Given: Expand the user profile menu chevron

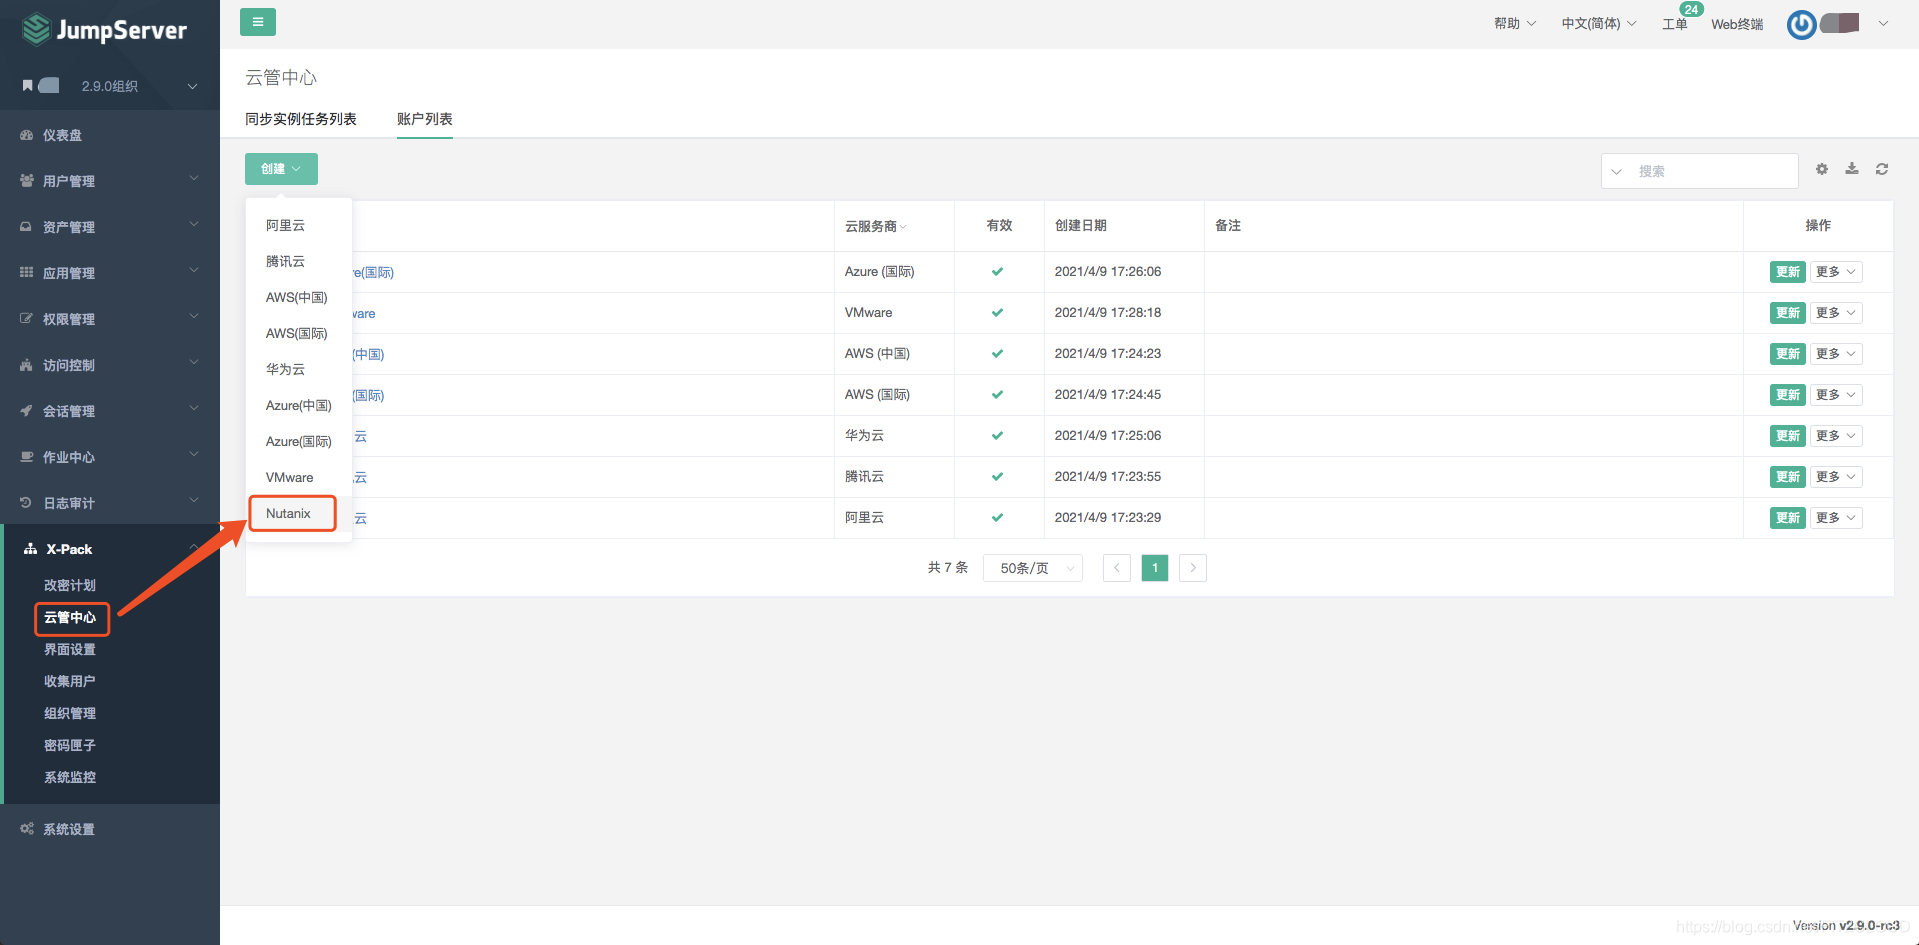Looking at the screenshot, I should tap(1883, 24).
